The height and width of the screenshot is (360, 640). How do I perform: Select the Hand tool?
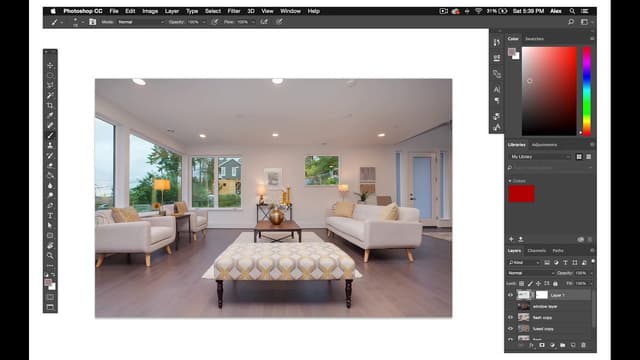pos(50,246)
